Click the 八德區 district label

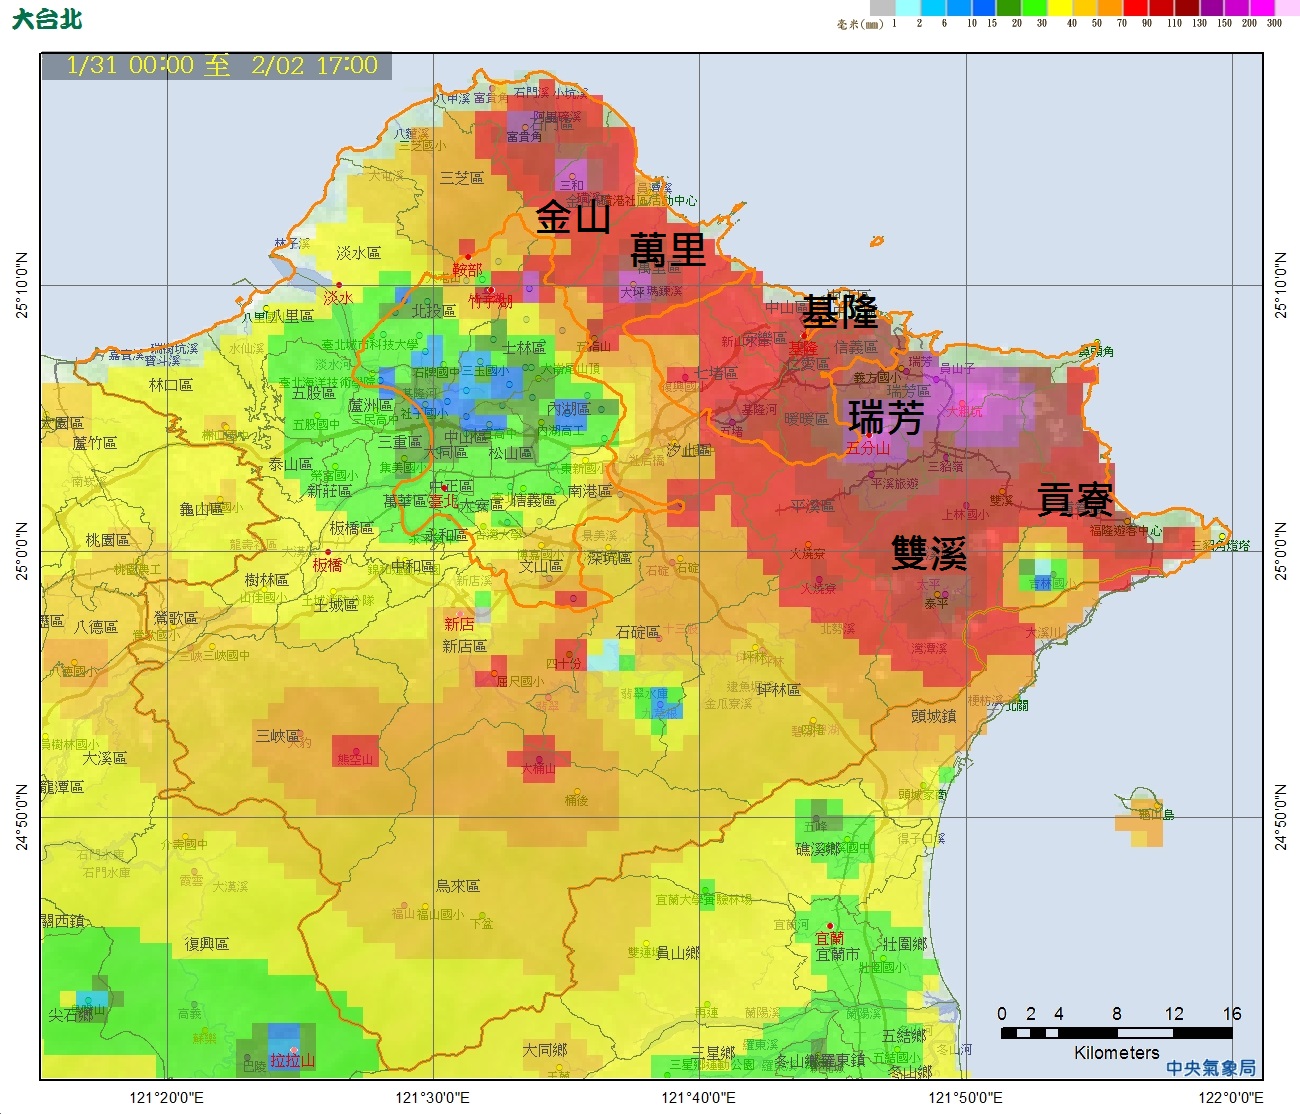click(96, 627)
